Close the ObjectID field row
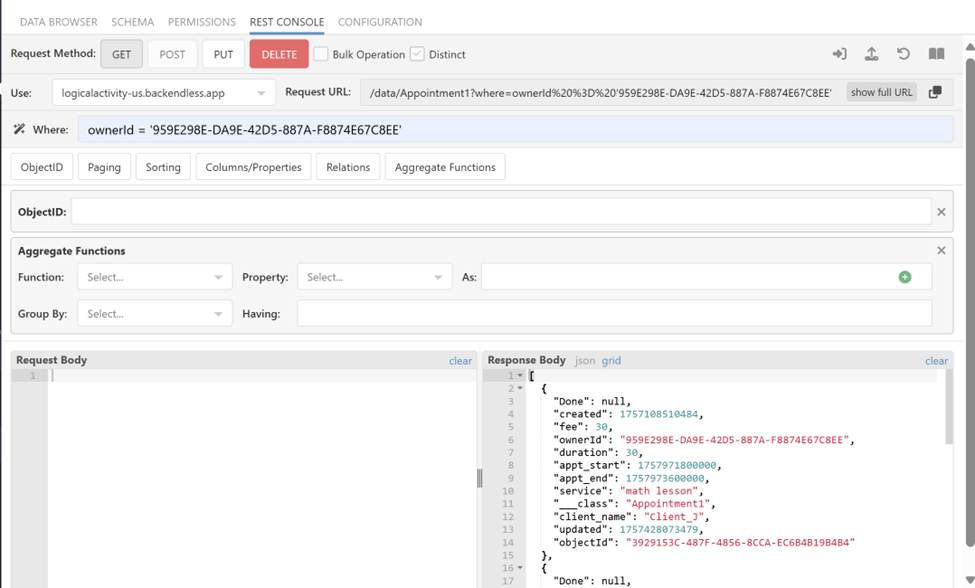Image resolution: width=975 pixels, height=588 pixels. [x=941, y=212]
